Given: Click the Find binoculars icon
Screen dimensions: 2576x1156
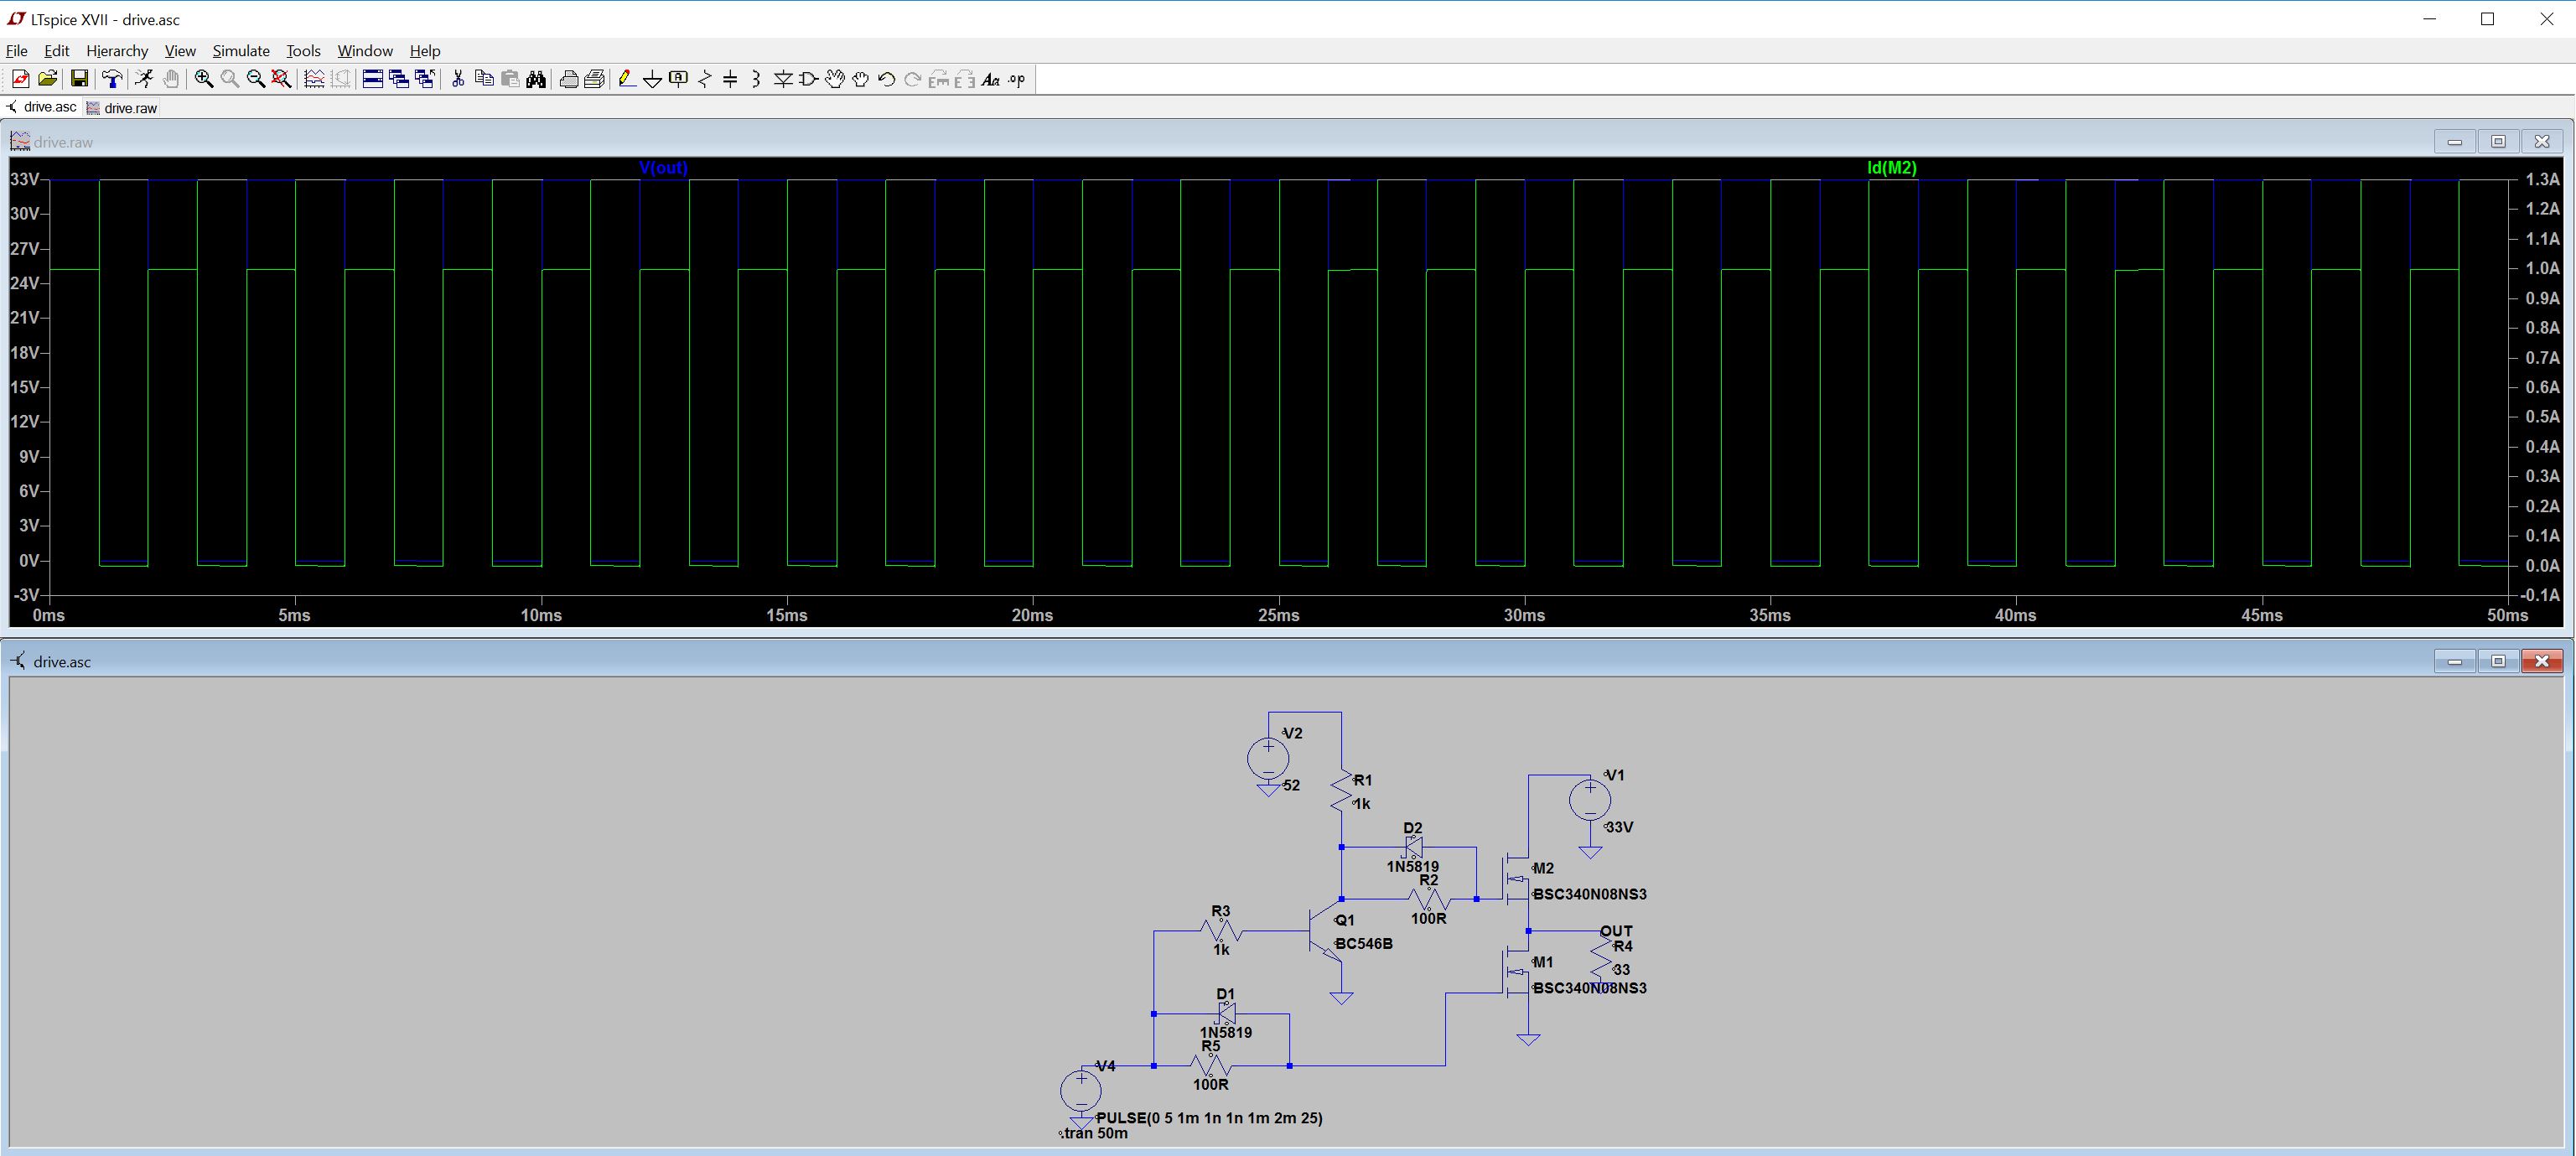Looking at the screenshot, I should (x=536, y=79).
